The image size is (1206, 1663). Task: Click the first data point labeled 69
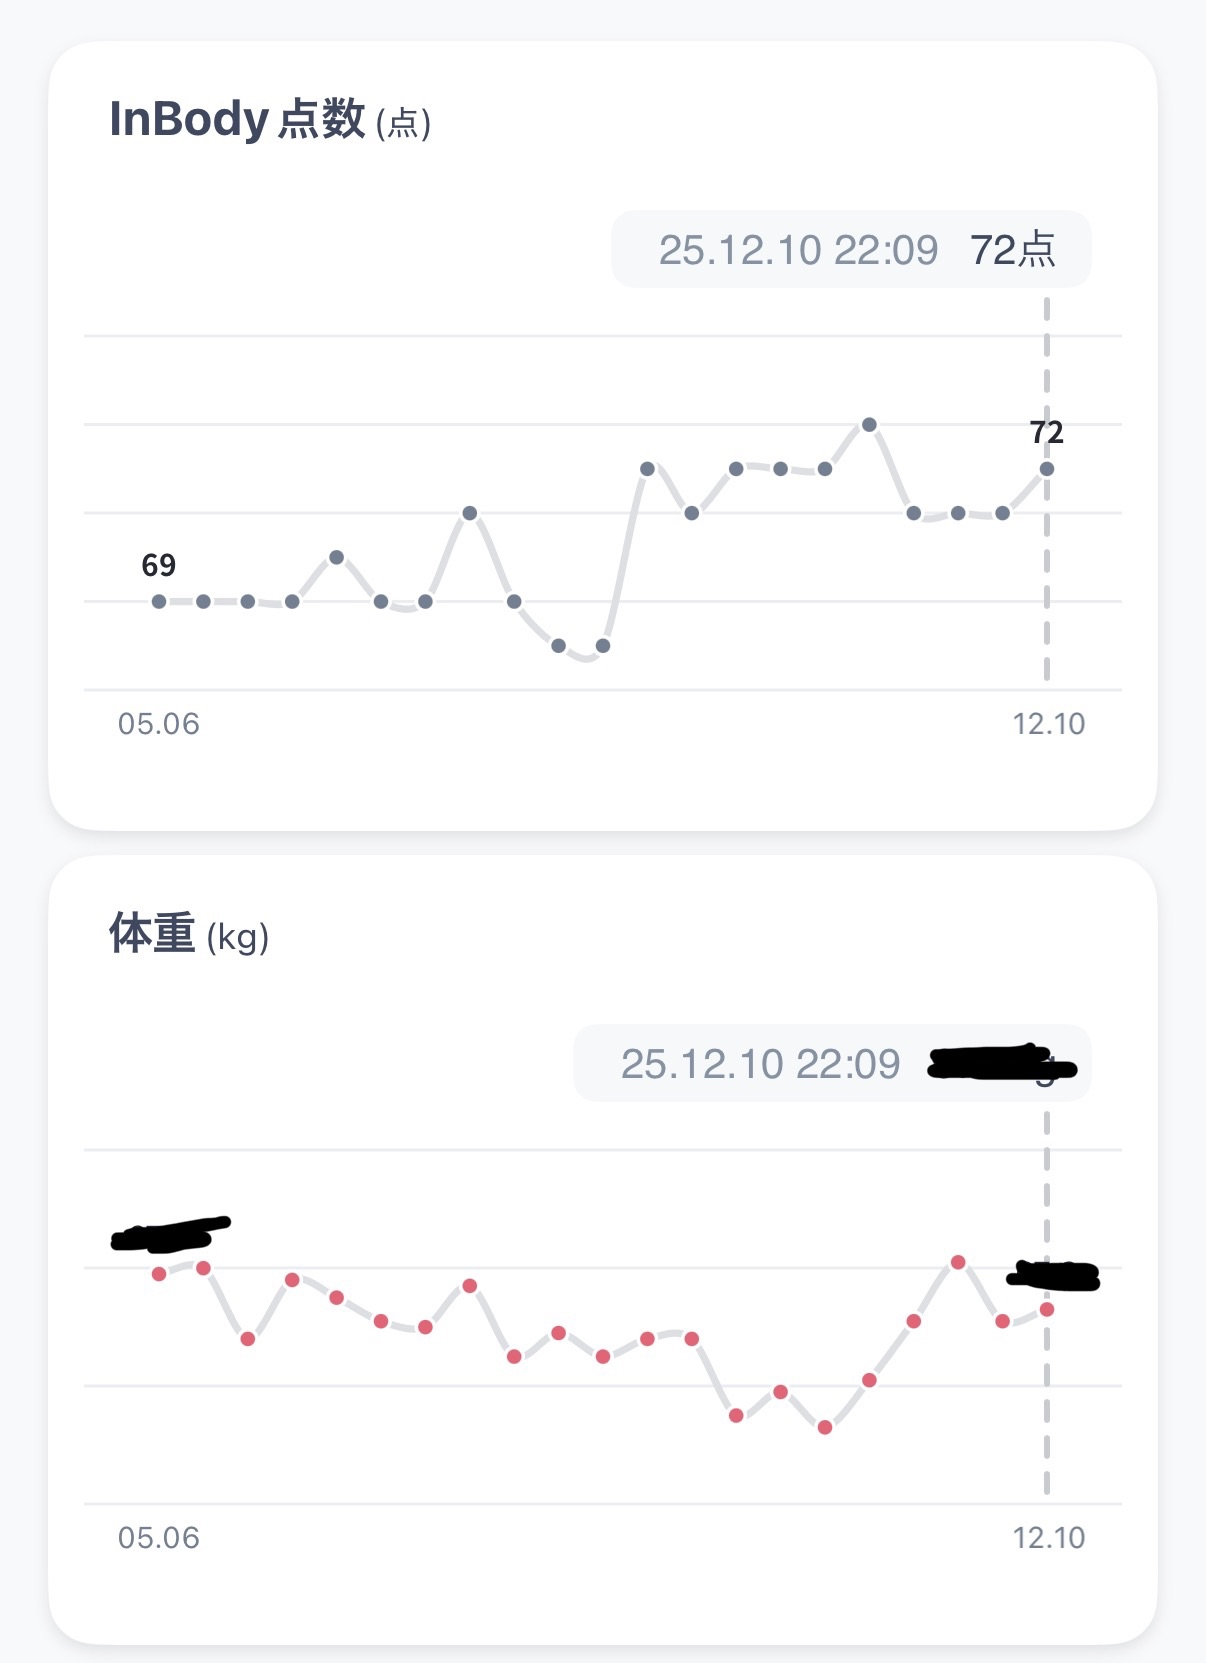[x=159, y=601]
